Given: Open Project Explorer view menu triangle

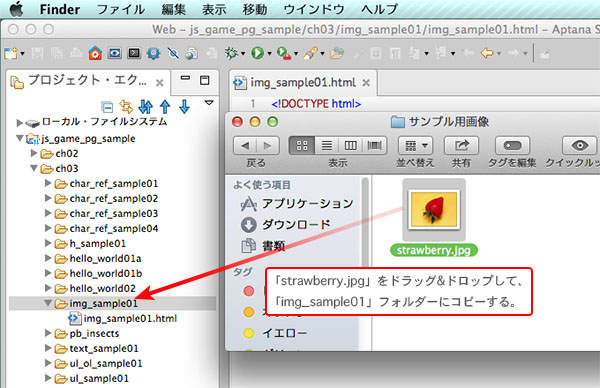Looking at the screenshot, I should point(209,103).
